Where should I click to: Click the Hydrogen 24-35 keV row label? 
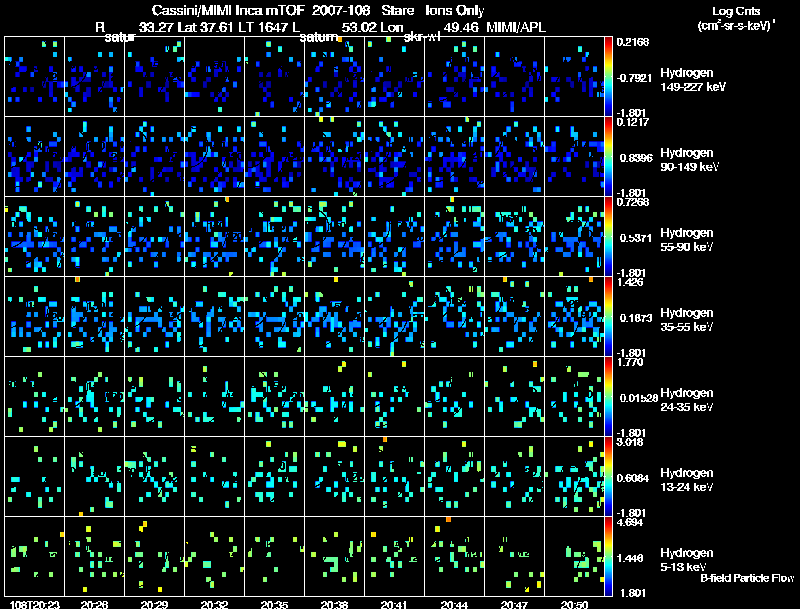(687, 400)
